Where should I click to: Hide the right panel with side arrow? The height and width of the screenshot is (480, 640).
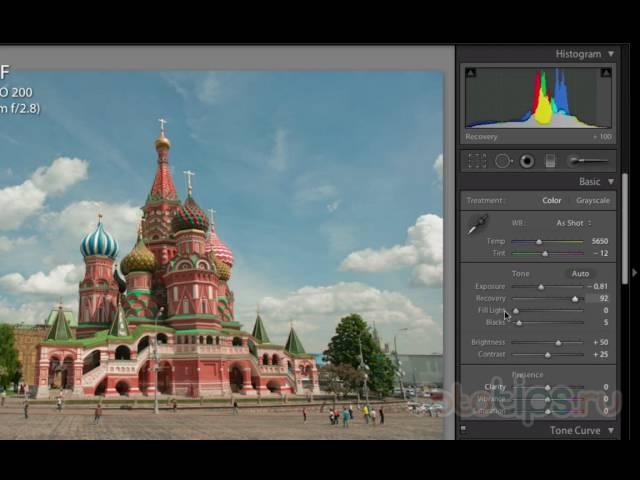tap(634, 272)
